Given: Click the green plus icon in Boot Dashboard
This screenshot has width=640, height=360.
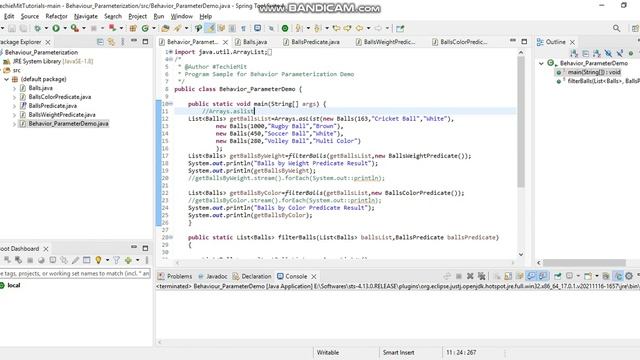Looking at the screenshot, I should point(128,260).
